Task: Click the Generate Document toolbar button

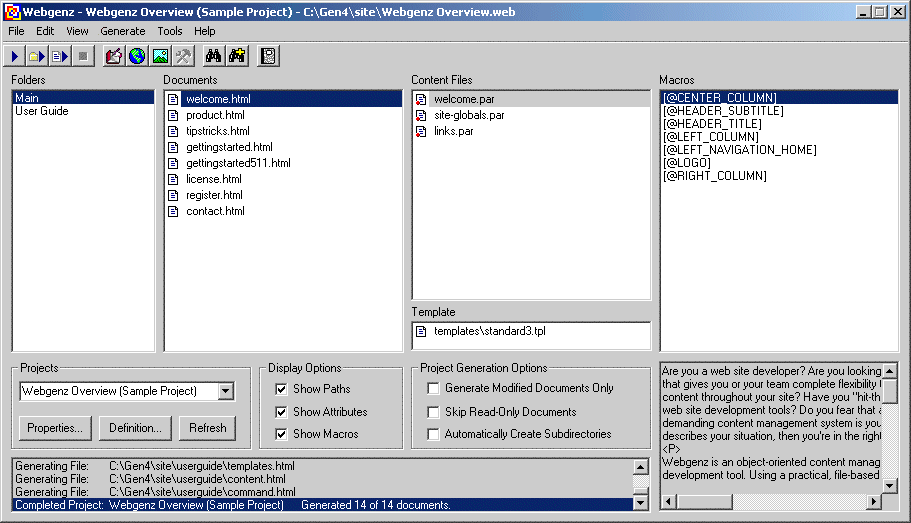Action: (60, 56)
